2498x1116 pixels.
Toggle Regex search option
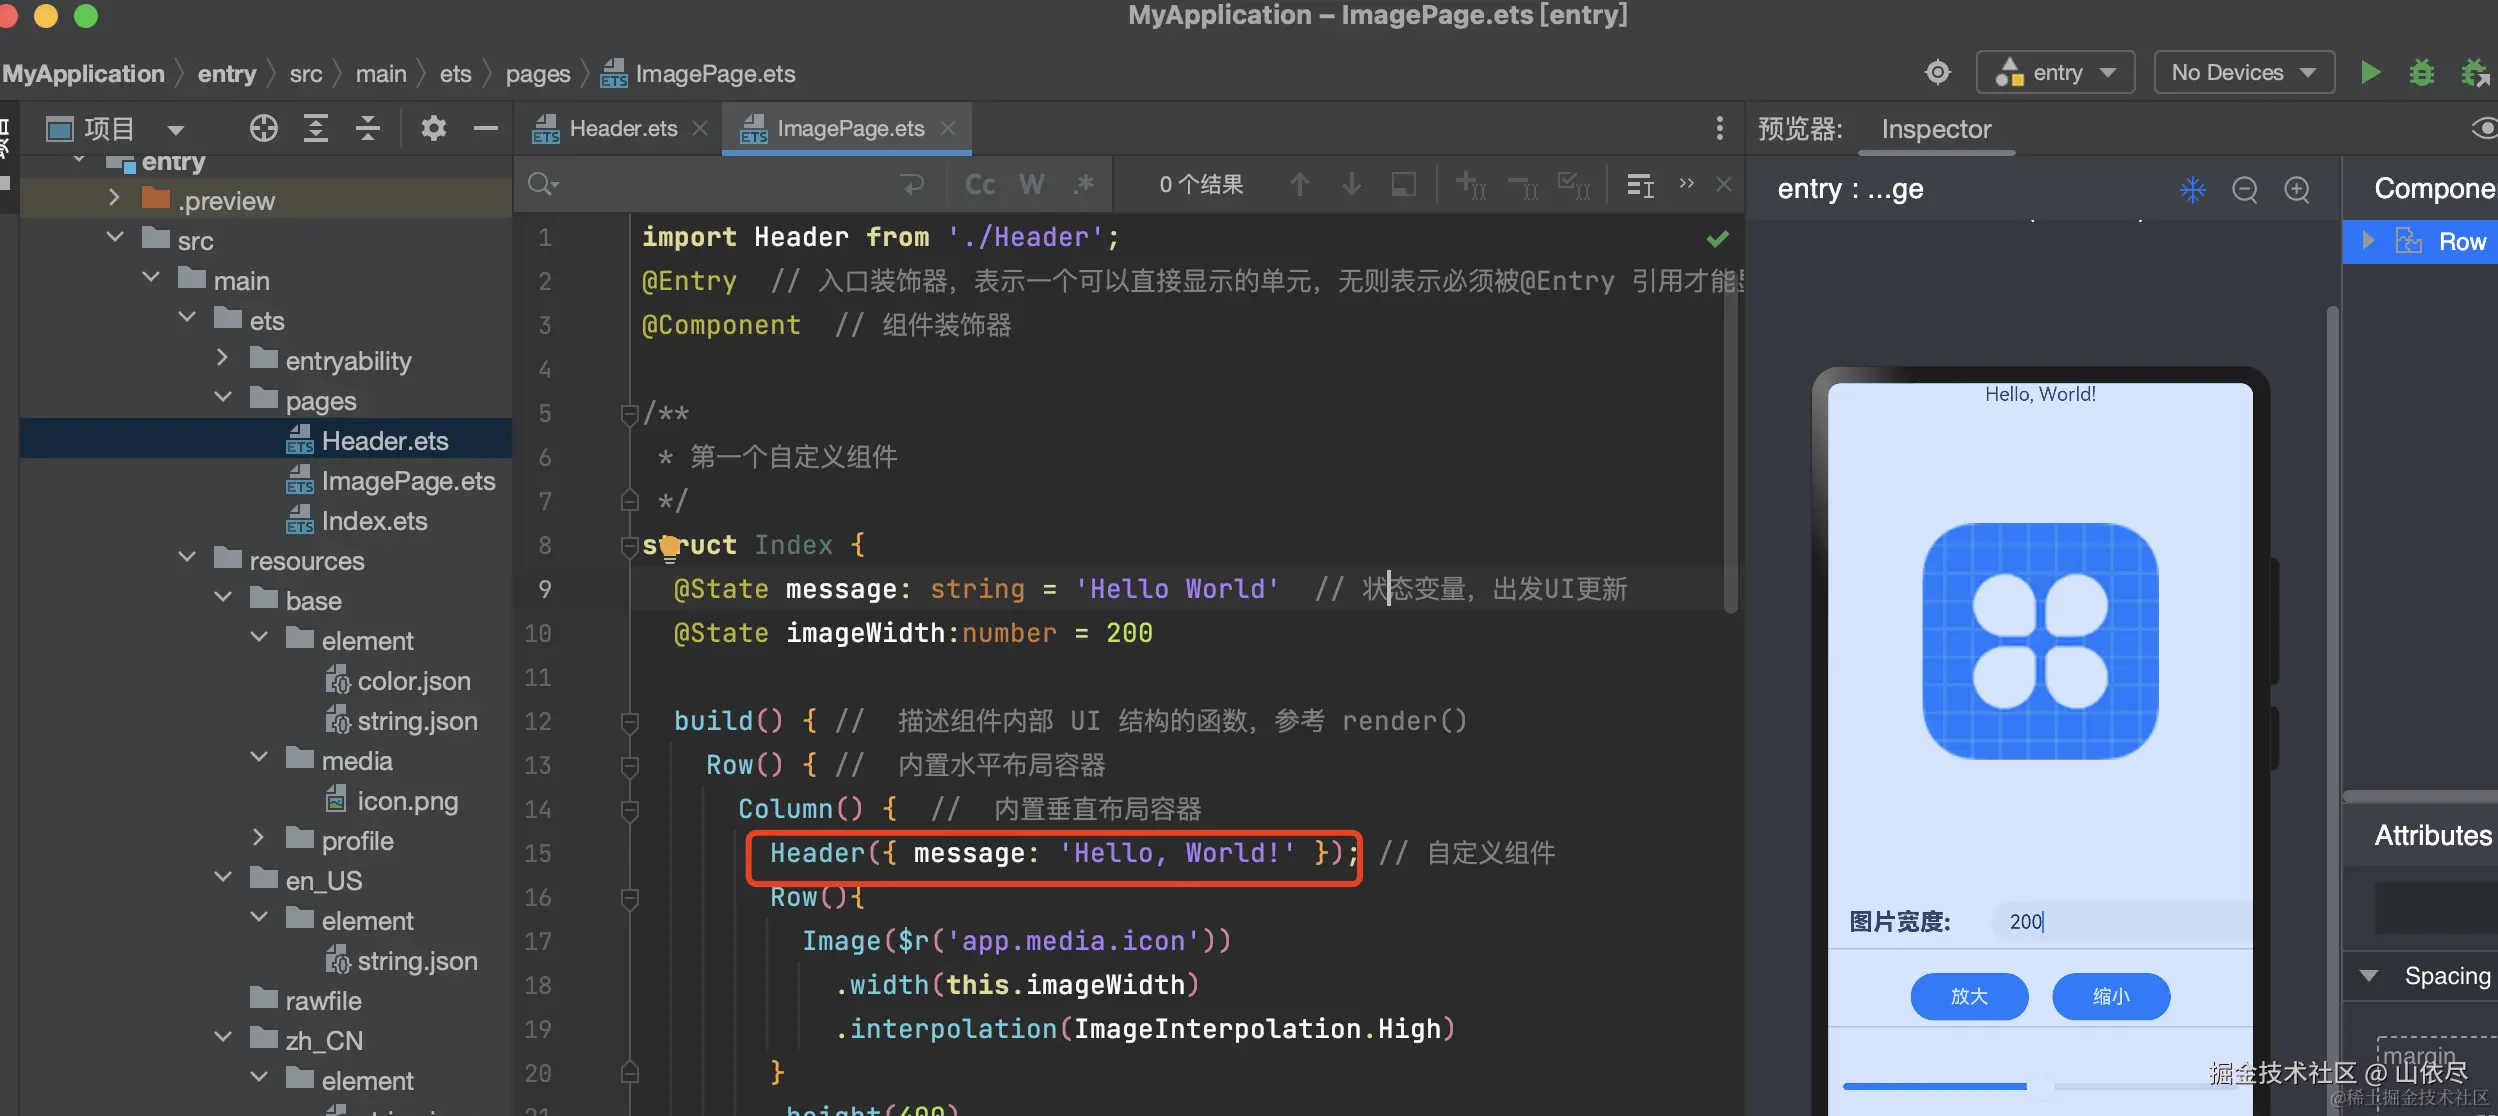(1084, 185)
